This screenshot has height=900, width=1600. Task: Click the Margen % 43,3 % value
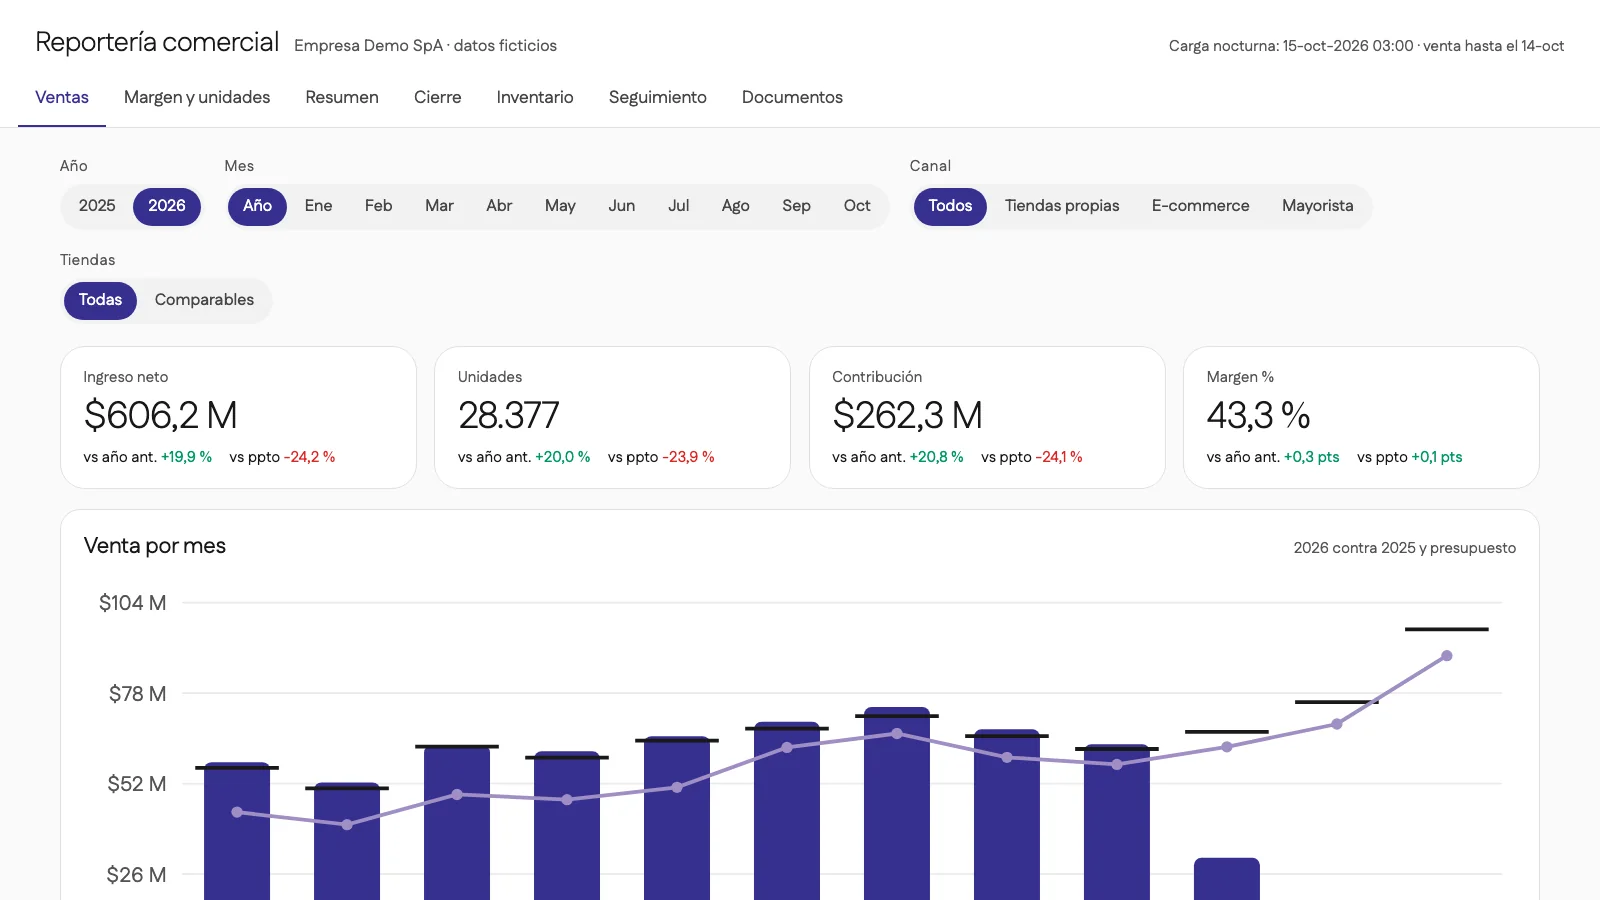coord(1258,415)
